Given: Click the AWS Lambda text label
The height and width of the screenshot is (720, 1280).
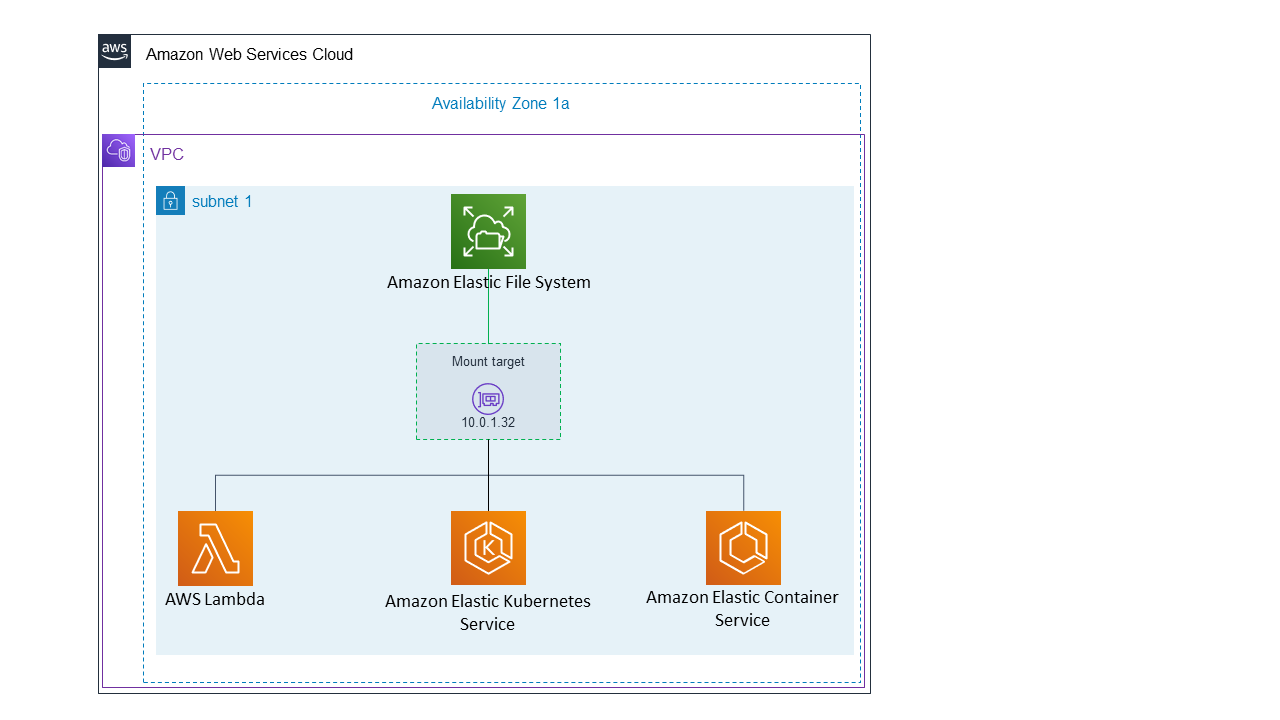Looking at the screenshot, I should coord(215,599).
